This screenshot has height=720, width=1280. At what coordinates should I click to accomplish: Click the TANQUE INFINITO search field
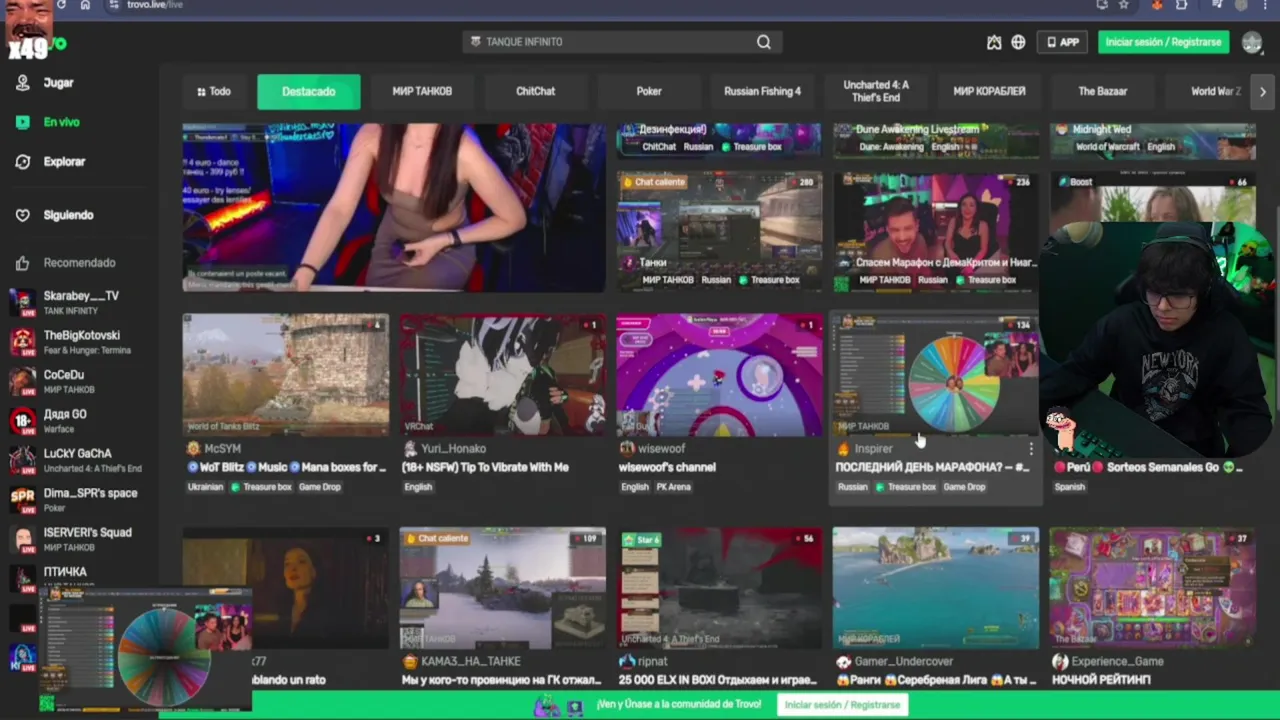[x=610, y=42]
